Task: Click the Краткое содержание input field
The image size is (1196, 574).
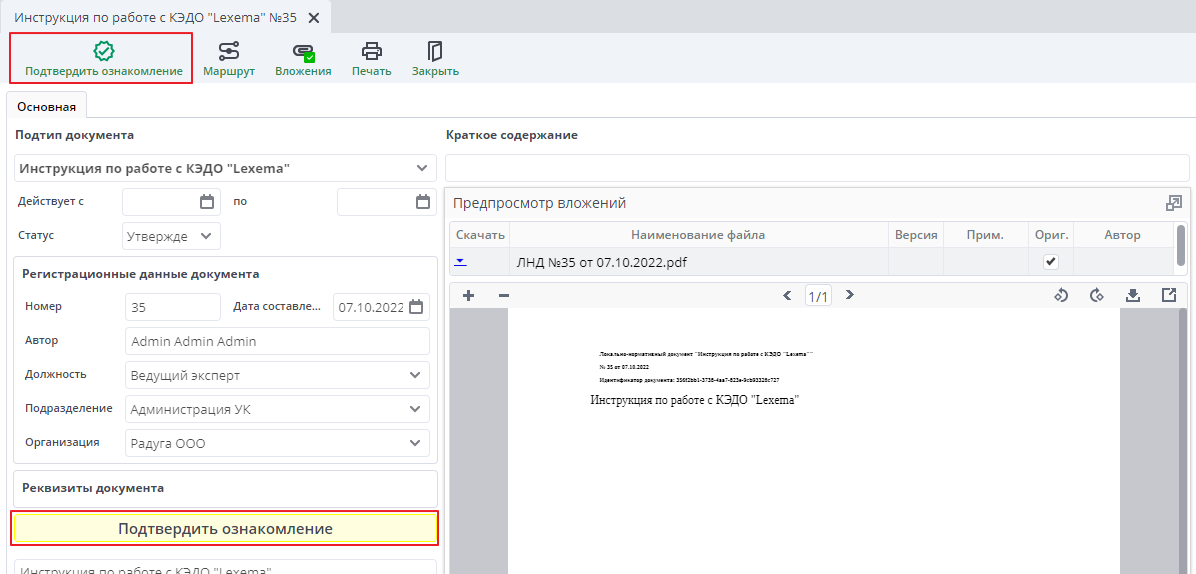Action: [x=816, y=168]
